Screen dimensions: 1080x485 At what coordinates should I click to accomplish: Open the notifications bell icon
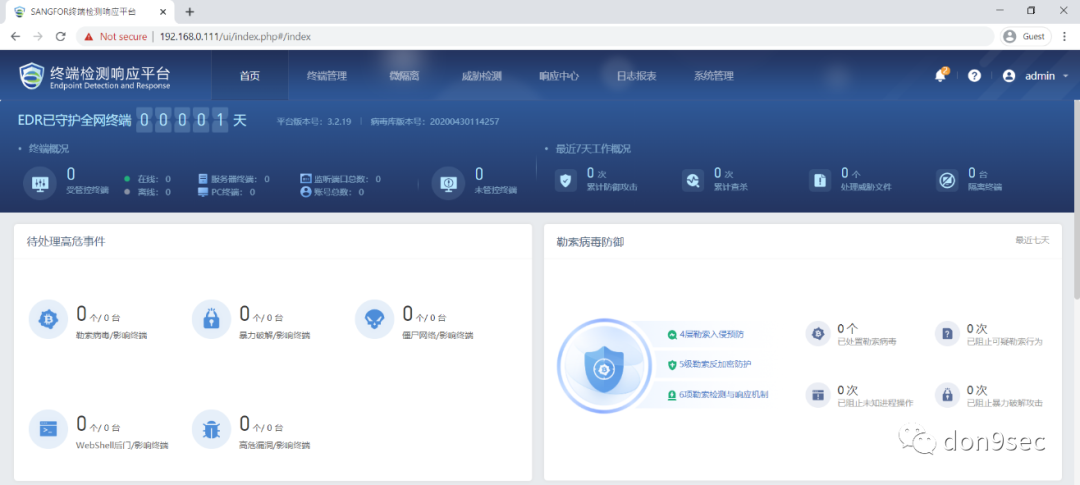940,76
